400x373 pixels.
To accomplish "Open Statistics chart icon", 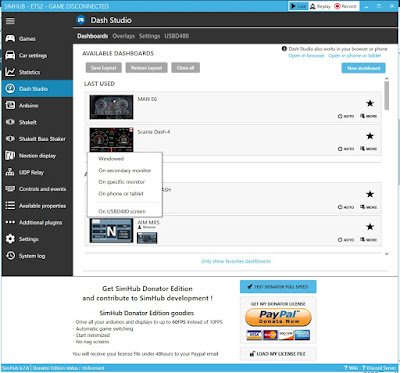I will click(x=10, y=72).
